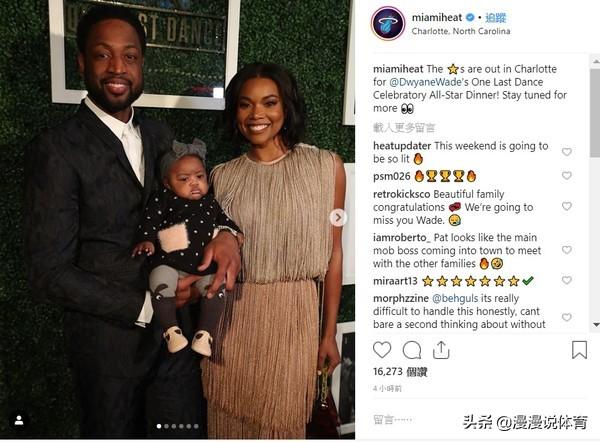This screenshot has width=600, height=442.
Task: Like retrokicksco's Beautiful family comment
Action: click(567, 206)
